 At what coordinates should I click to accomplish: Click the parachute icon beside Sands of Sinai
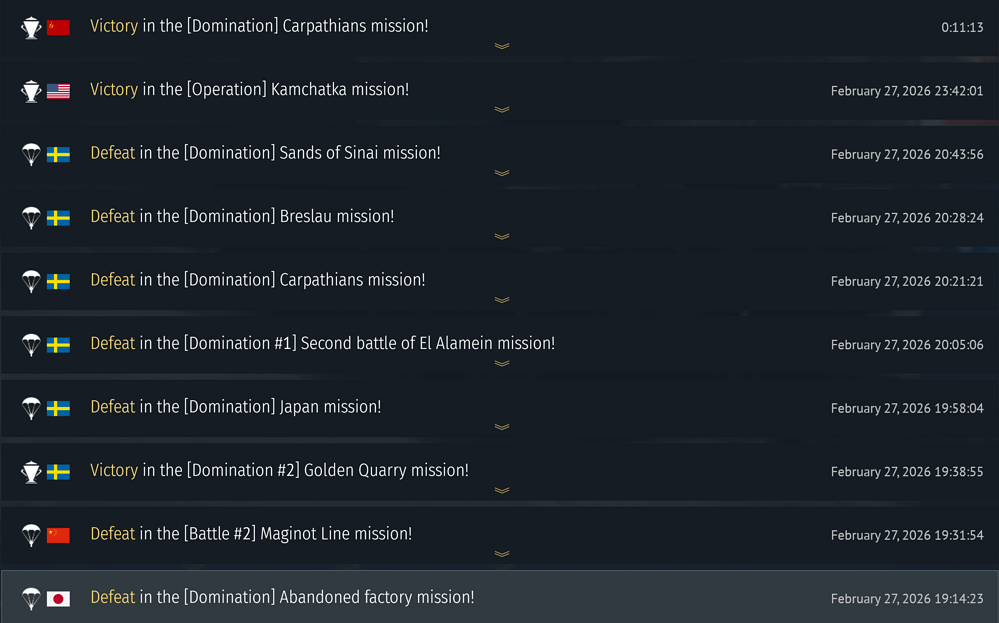(31, 154)
